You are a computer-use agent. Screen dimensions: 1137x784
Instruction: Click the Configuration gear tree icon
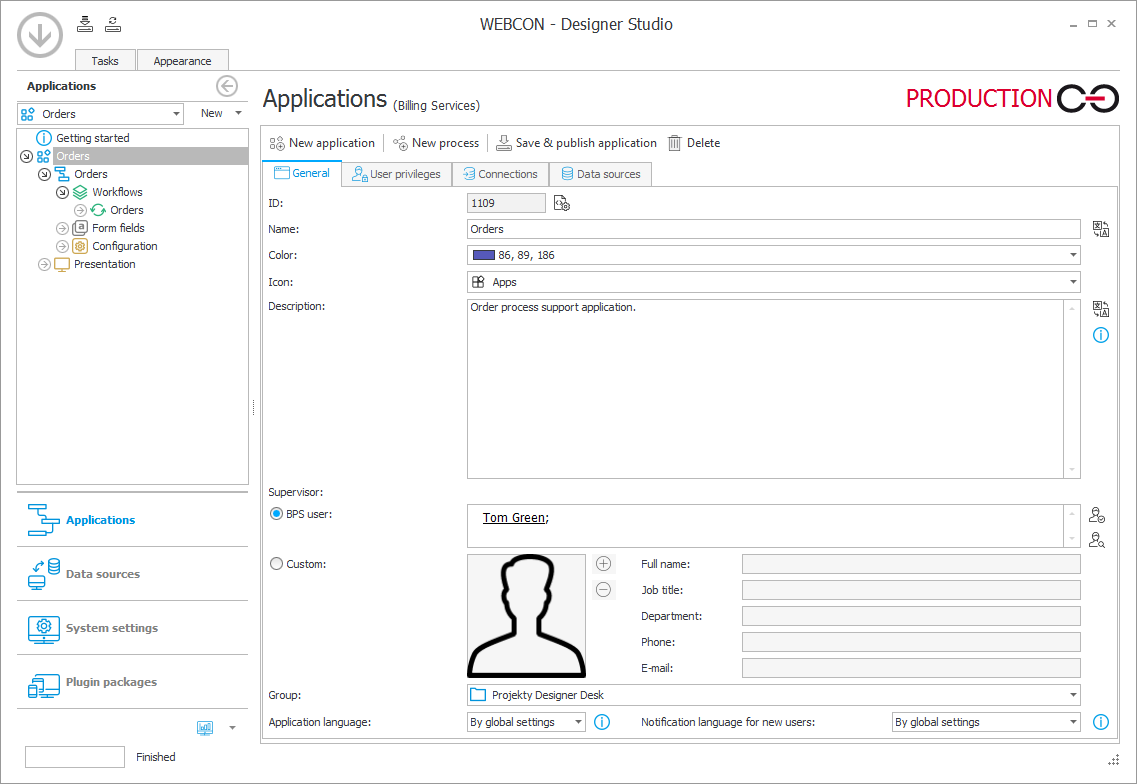point(80,246)
